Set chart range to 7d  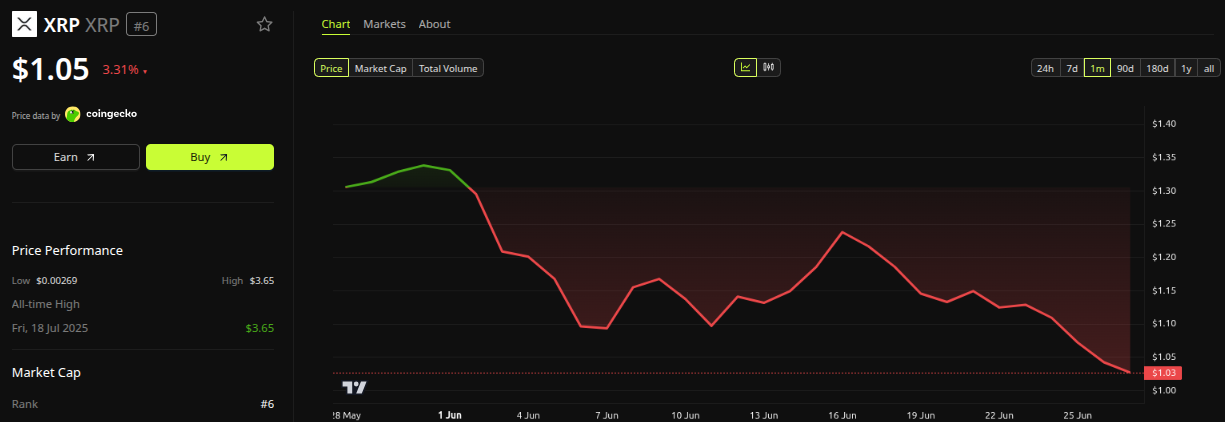[x=1072, y=68]
